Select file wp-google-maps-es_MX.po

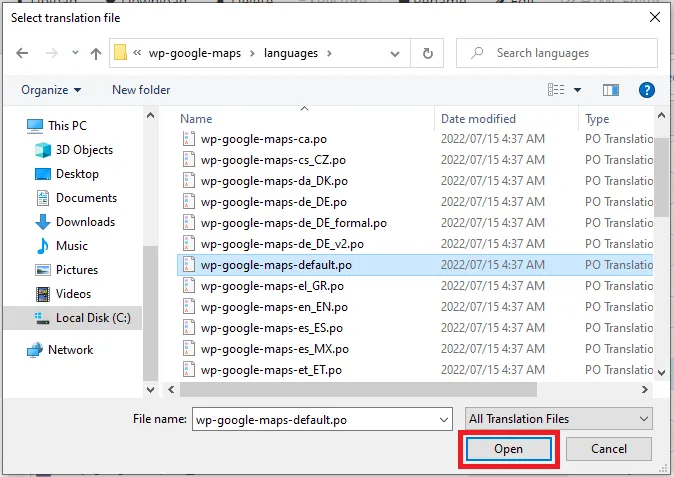point(275,349)
